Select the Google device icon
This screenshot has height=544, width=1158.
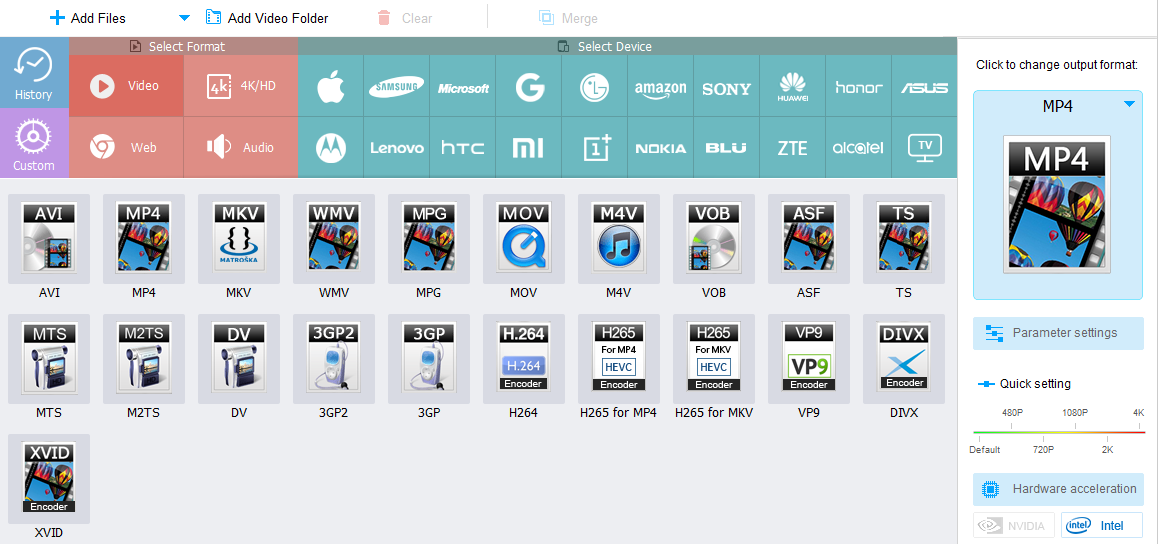(x=530, y=88)
